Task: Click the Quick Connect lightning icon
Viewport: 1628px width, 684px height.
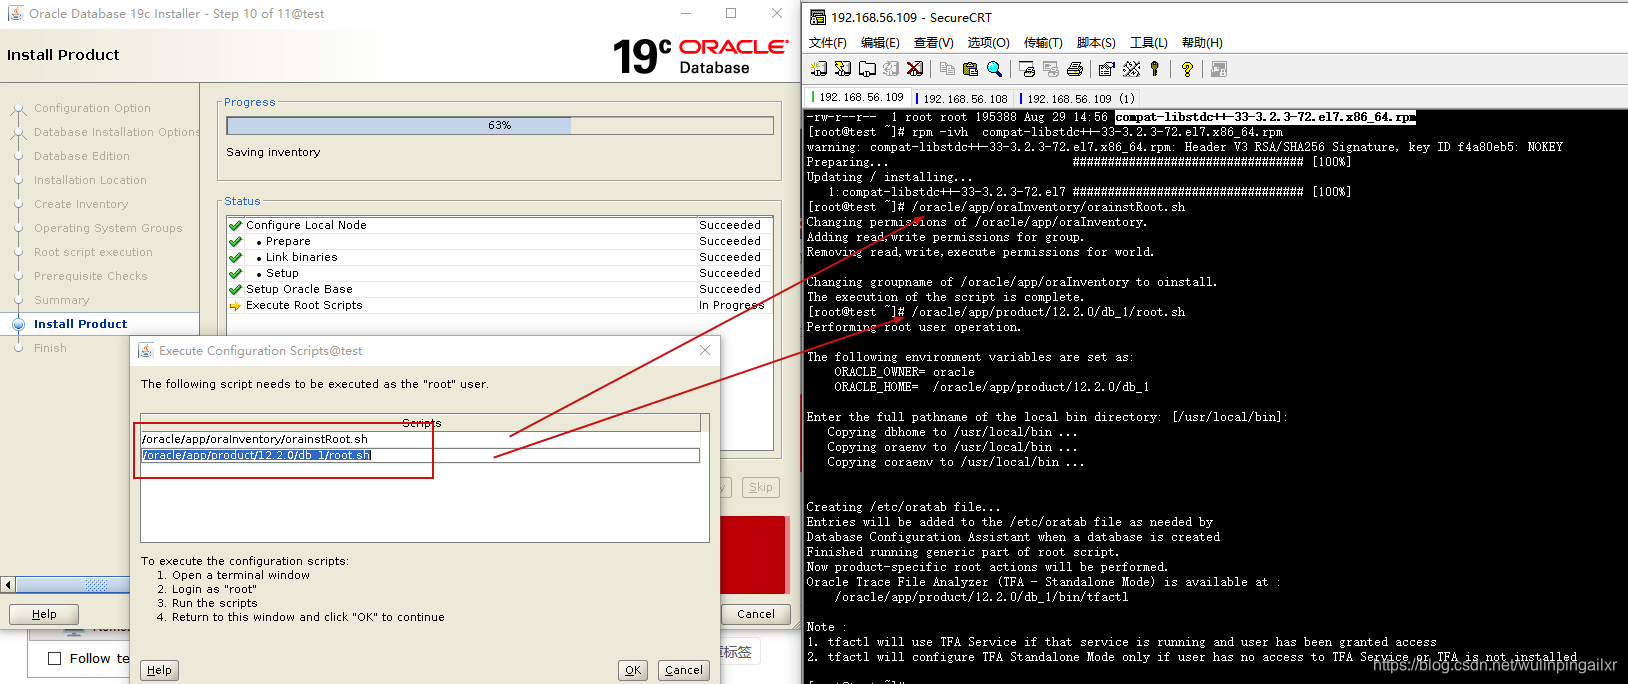Action: coord(843,69)
